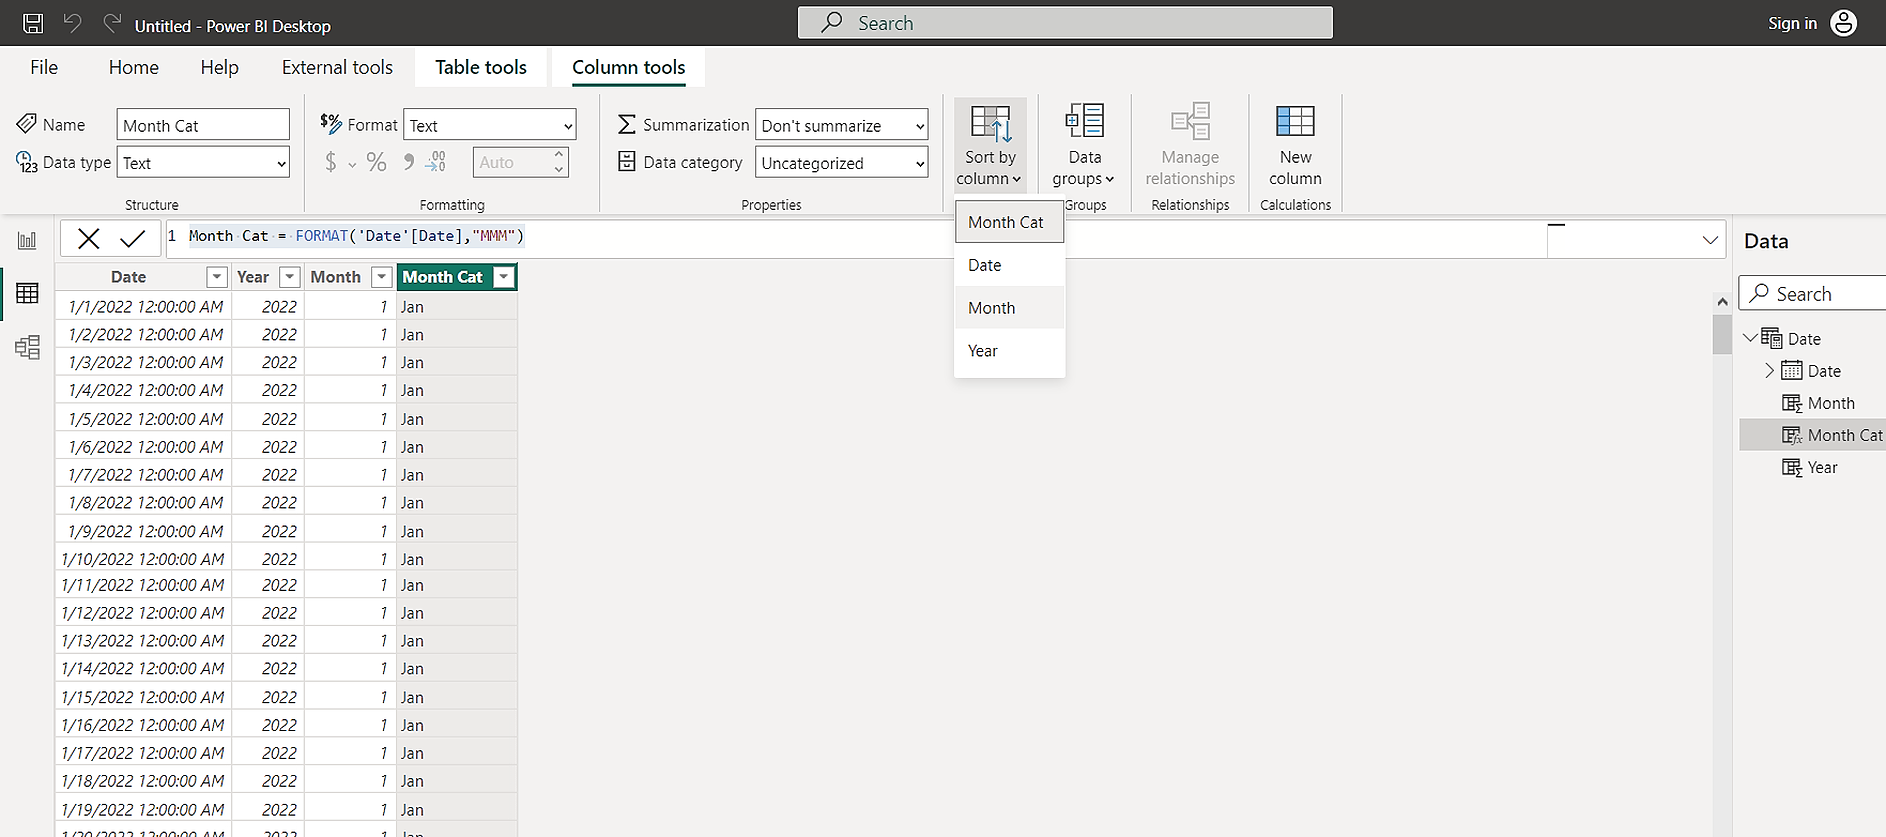Switch to the Table tools tab
The height and width of the screenshot is (837, 1886).
(480, 67)
